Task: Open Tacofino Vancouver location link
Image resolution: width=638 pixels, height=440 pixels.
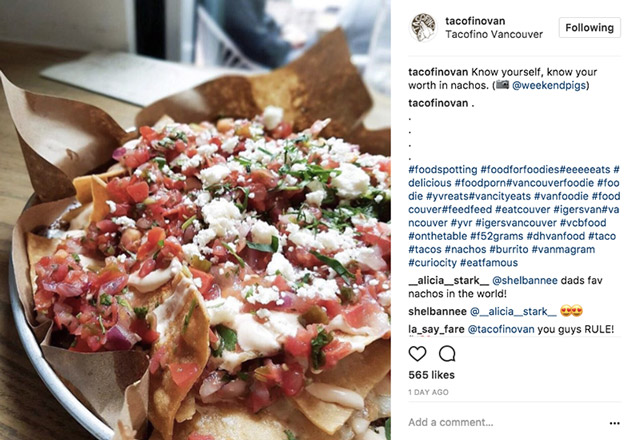Action: point(494,34)
